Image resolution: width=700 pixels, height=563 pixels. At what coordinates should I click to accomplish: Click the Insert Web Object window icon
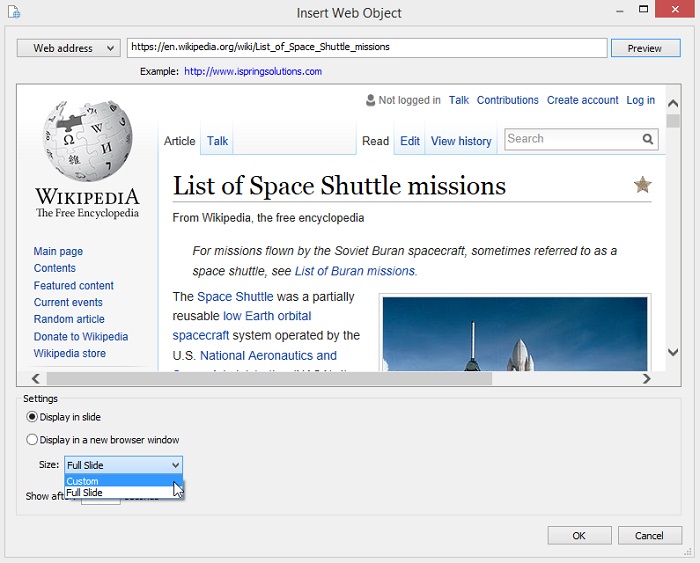tap(14, 12)
